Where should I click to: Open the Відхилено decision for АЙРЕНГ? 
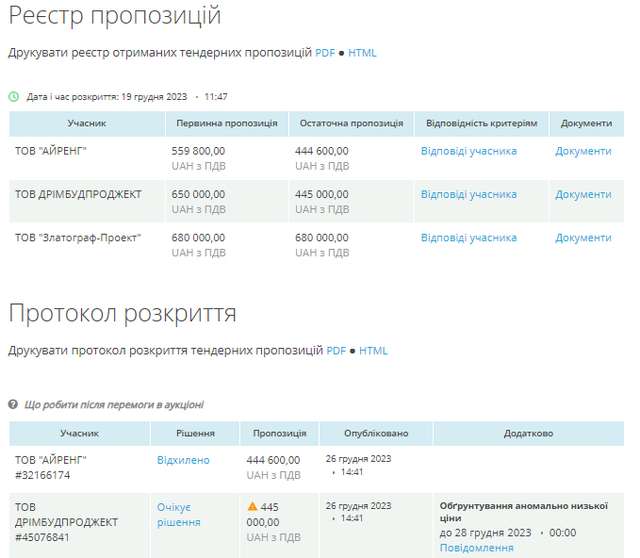[183, 460]
